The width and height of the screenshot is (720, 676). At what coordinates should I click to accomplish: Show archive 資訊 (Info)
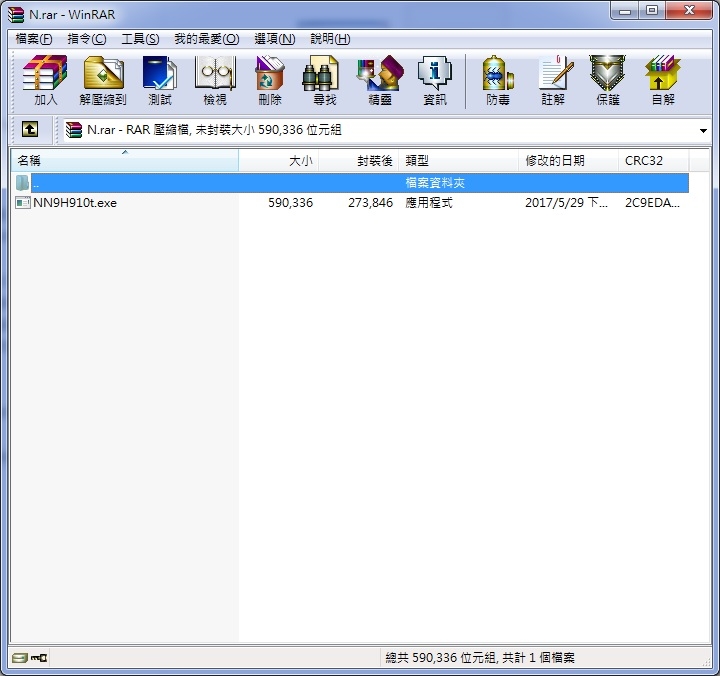[435, 80]
